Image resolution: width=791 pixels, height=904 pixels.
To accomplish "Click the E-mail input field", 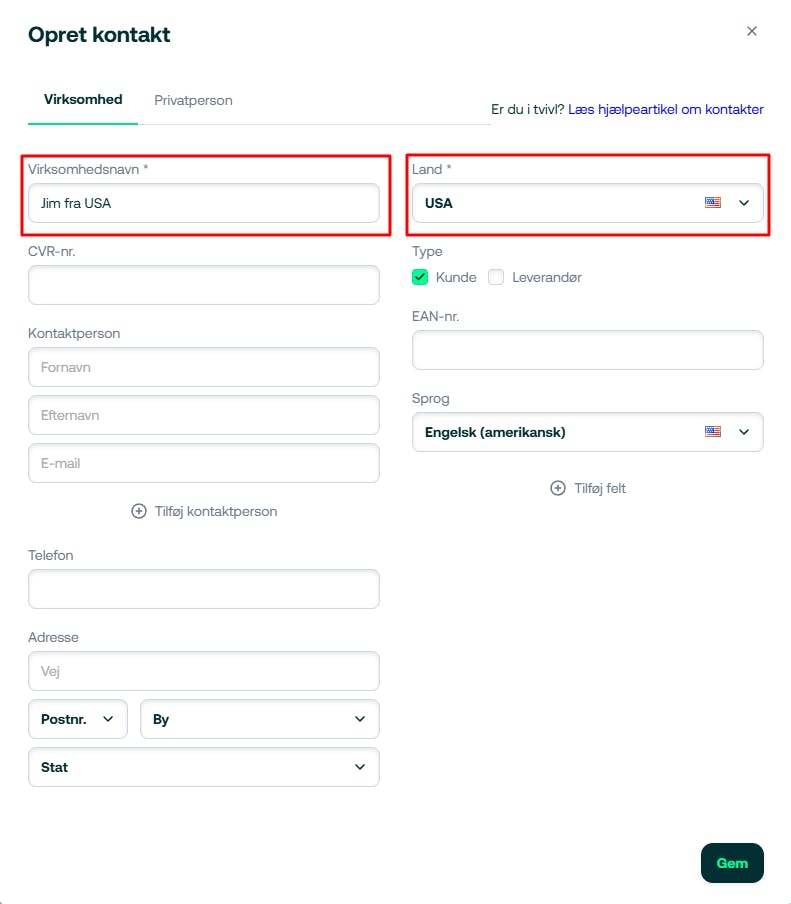I will point(204,463).
